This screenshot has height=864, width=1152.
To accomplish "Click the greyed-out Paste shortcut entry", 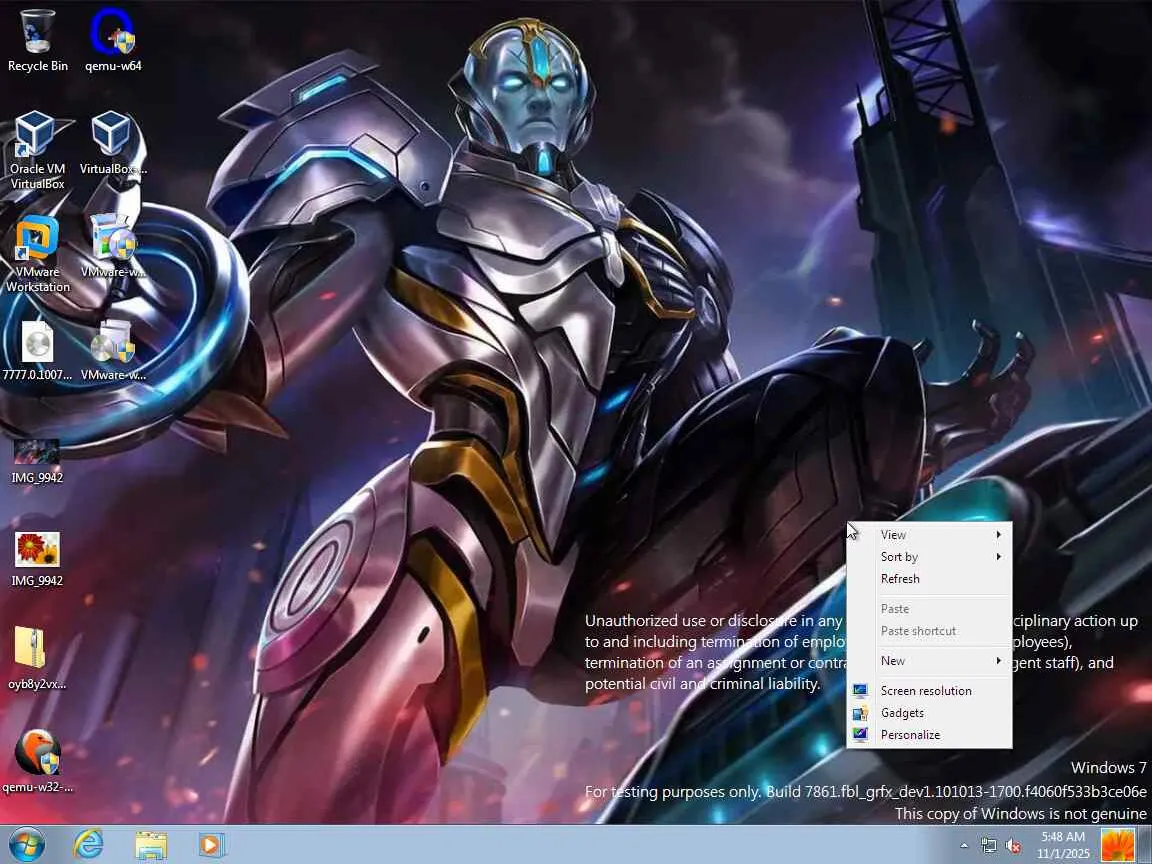I will pyautogui.click(x=929, y=631).
